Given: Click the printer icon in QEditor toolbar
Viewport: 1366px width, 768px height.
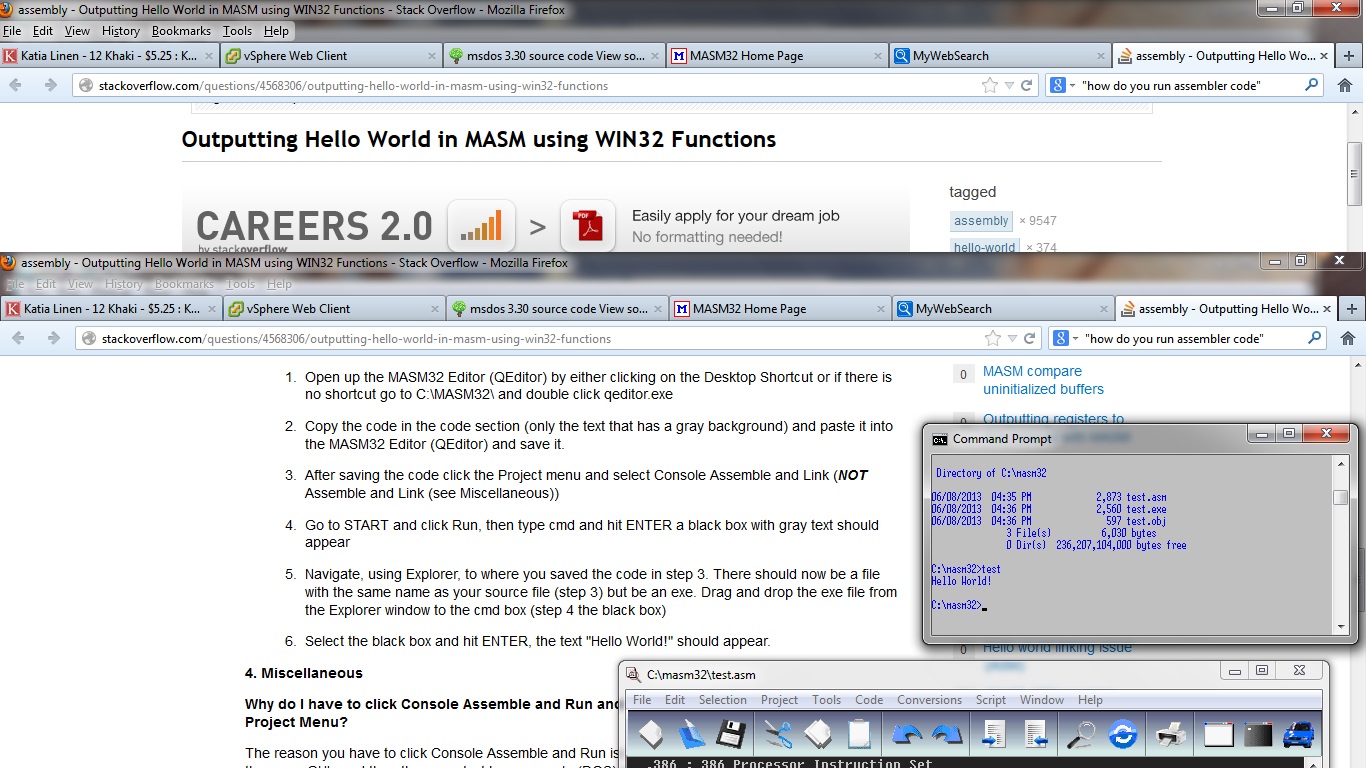Looking at the screenshot, I should tap(1170, 735).
